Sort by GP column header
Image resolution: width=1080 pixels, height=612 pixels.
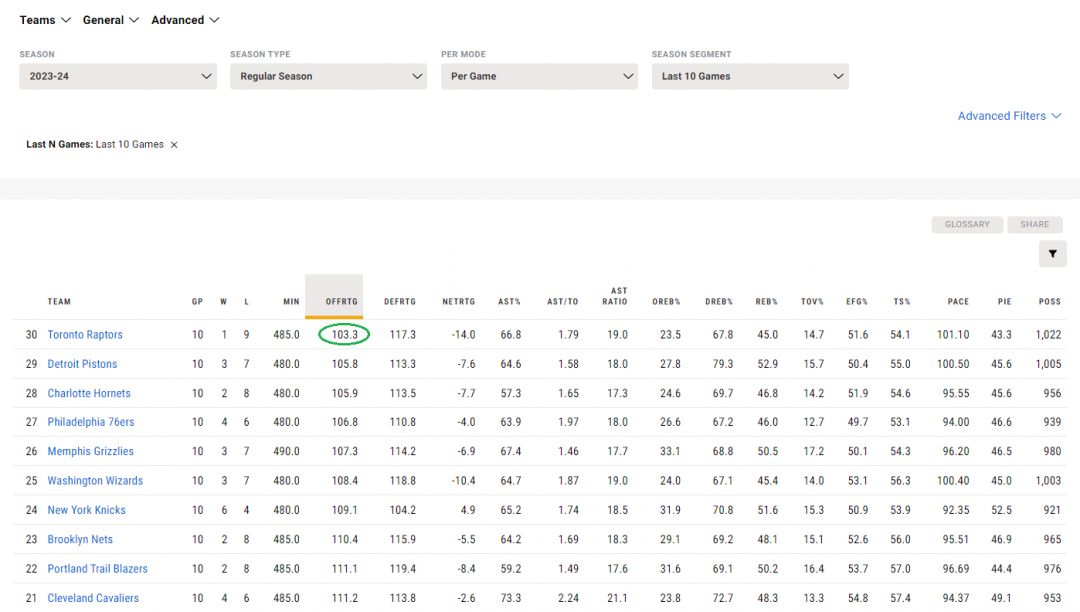[x=198, y=302]
